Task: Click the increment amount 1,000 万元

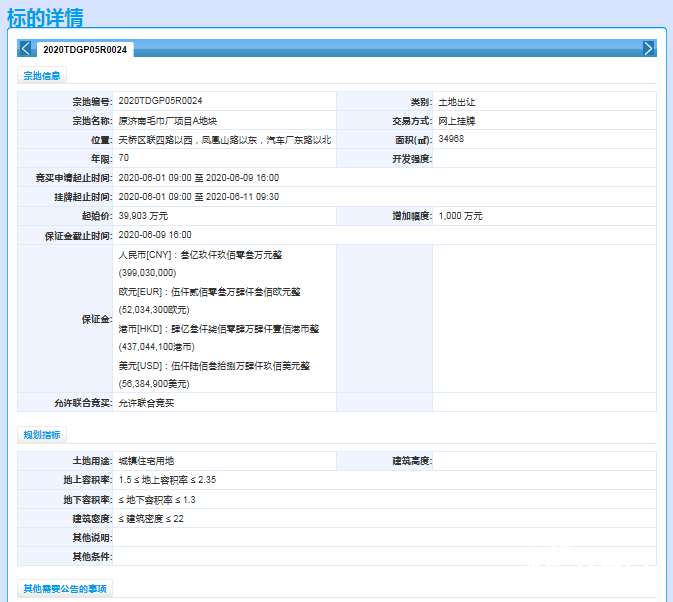Action: 460,216
